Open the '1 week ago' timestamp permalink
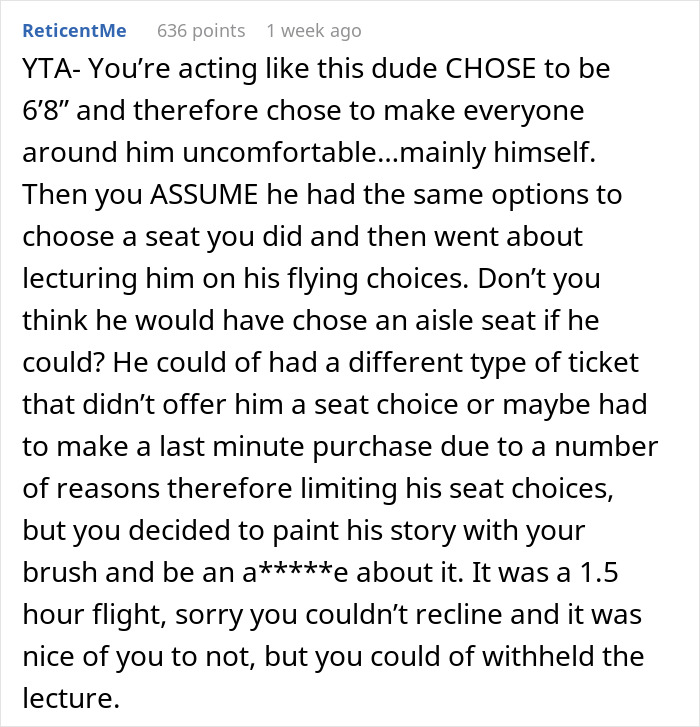The height and width of the screenshot is (727, 700). pyautogui.click(x=313, y=31)
